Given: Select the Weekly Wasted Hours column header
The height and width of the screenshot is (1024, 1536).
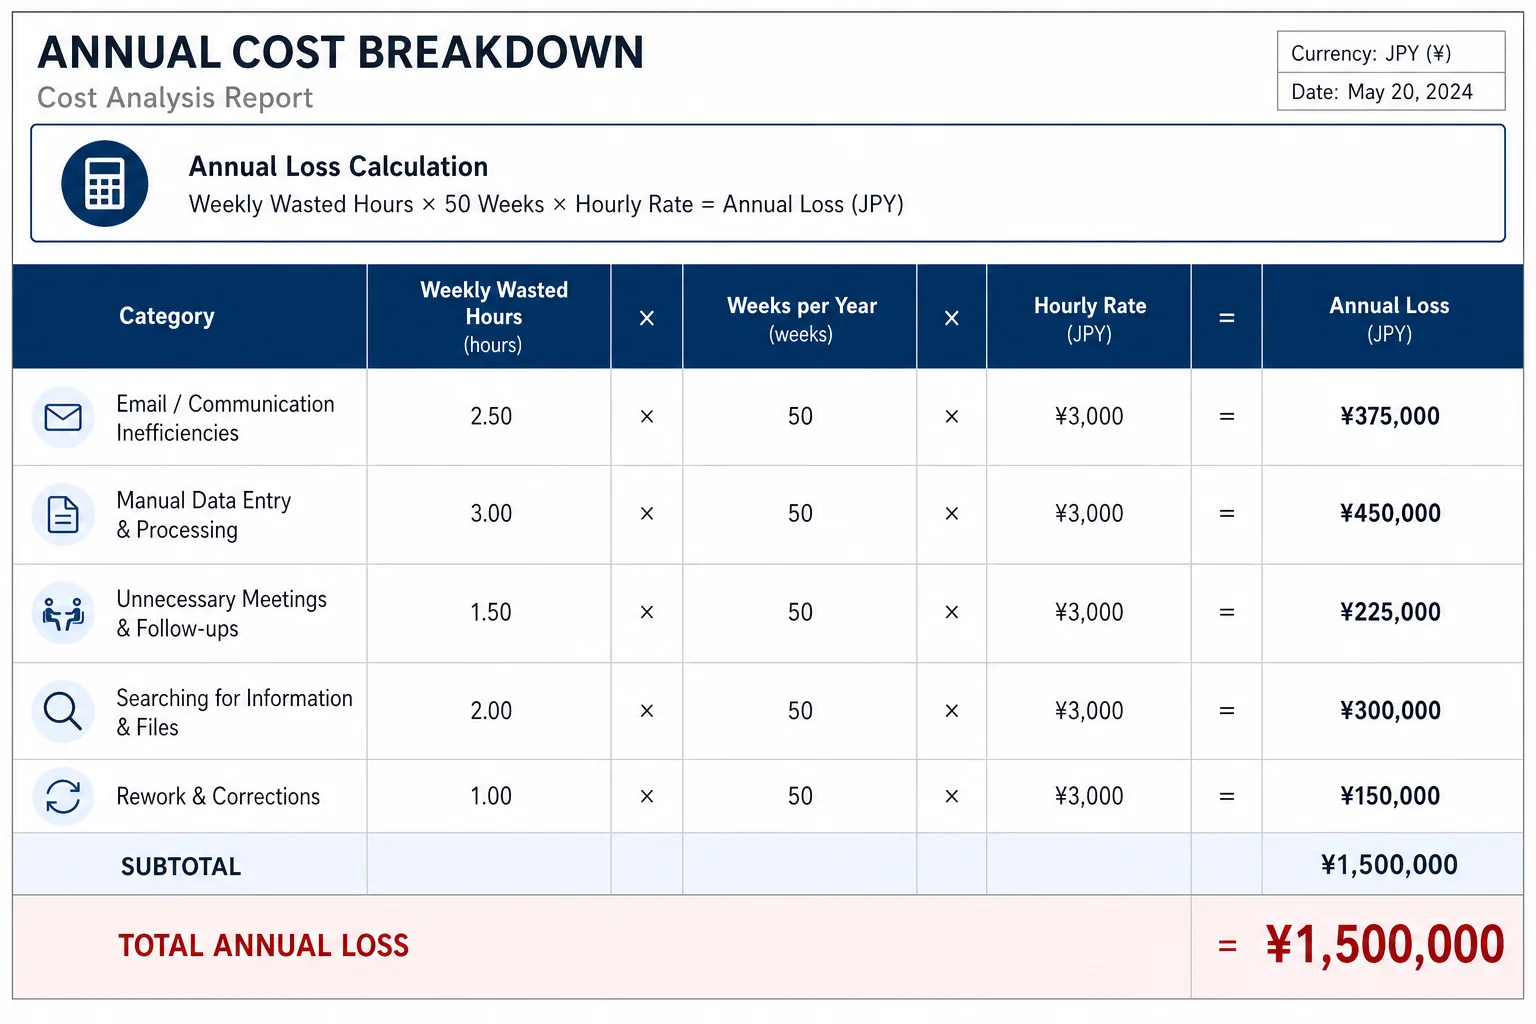Looking at the screenshot, I should pos(493,317).
